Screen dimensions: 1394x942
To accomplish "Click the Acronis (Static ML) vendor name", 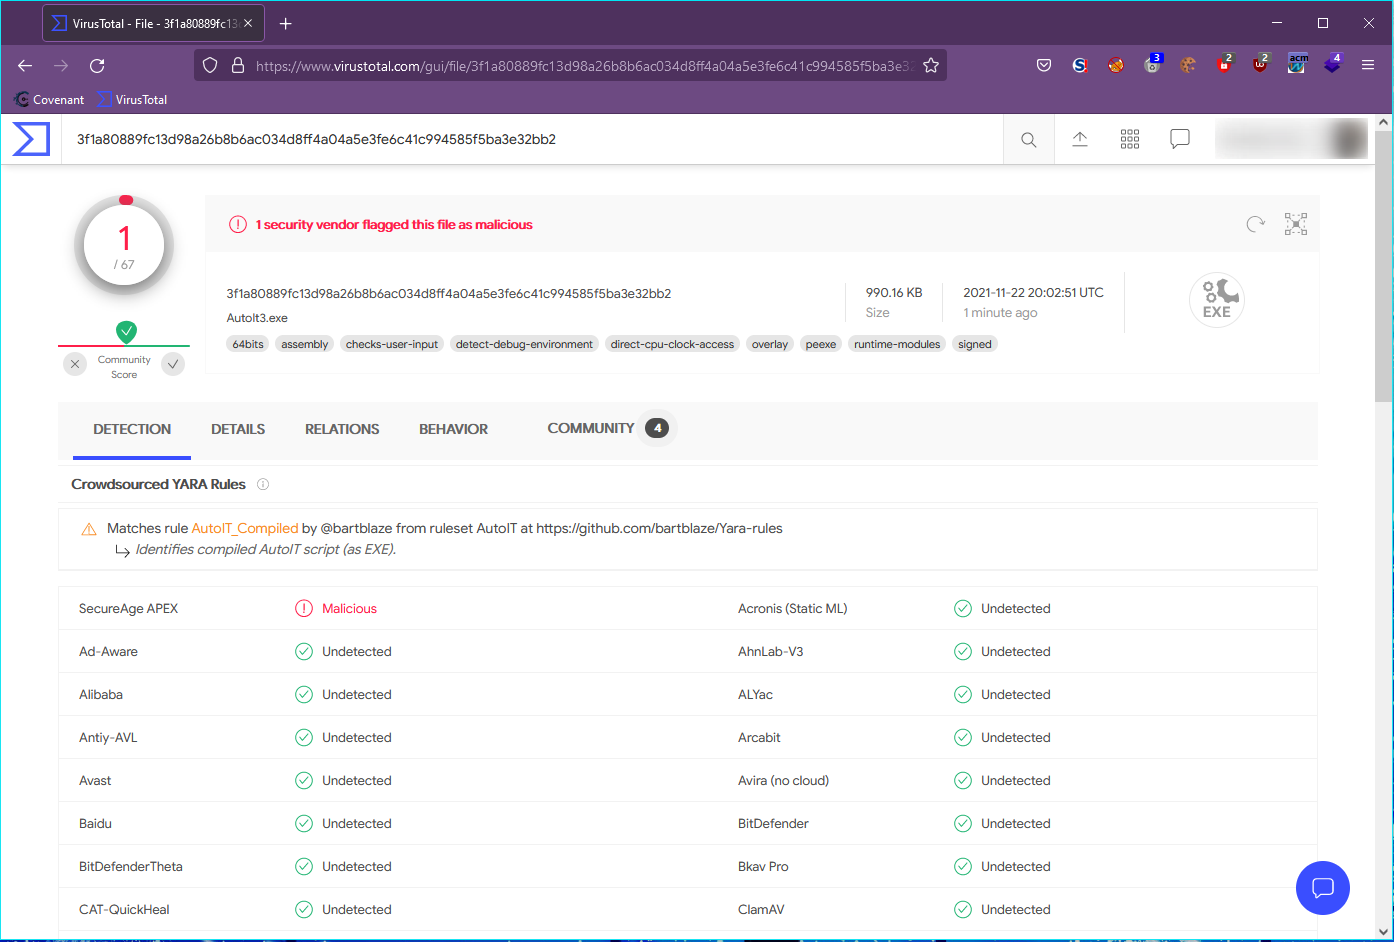I will 792,608.
